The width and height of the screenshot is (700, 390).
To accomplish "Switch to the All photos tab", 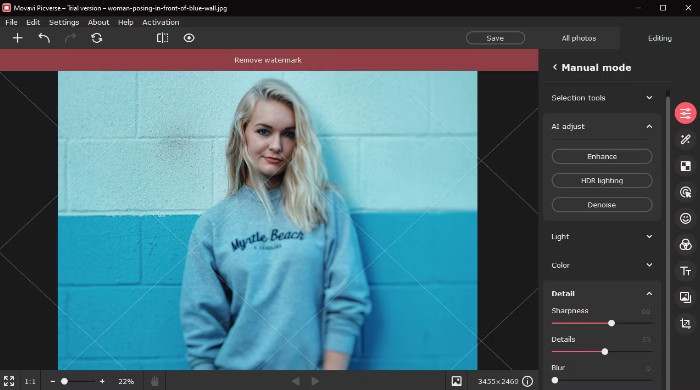I will click(x=579, y=38).
